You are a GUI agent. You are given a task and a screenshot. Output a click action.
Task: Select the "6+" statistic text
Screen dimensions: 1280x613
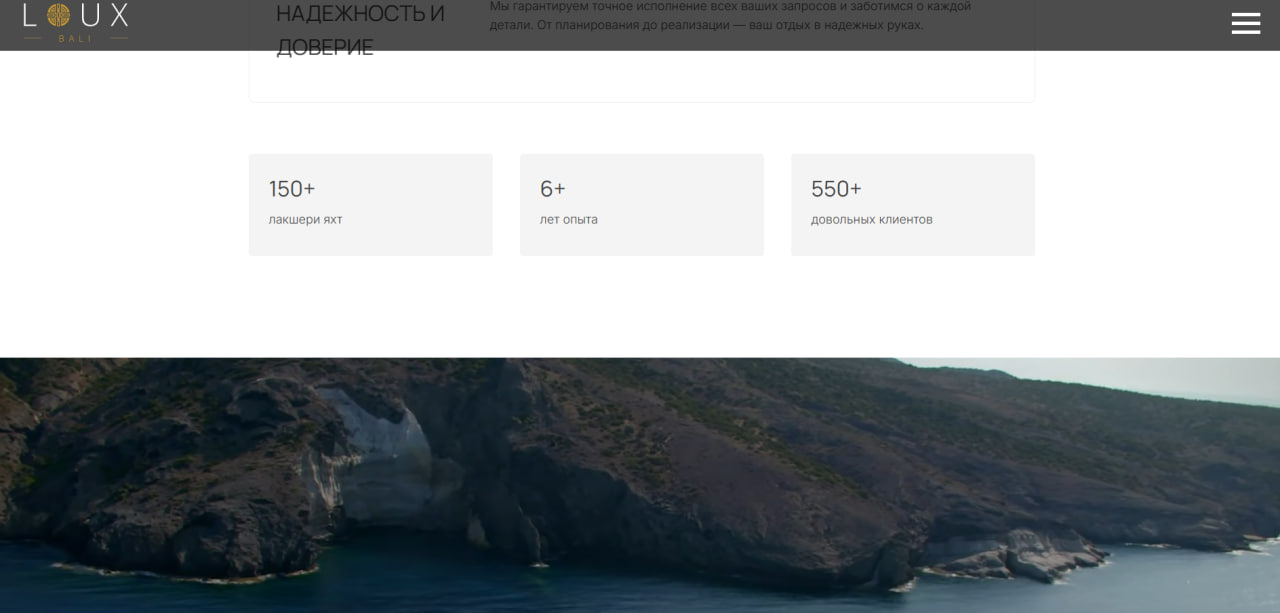pyautogui.click(x=553, y=189)
